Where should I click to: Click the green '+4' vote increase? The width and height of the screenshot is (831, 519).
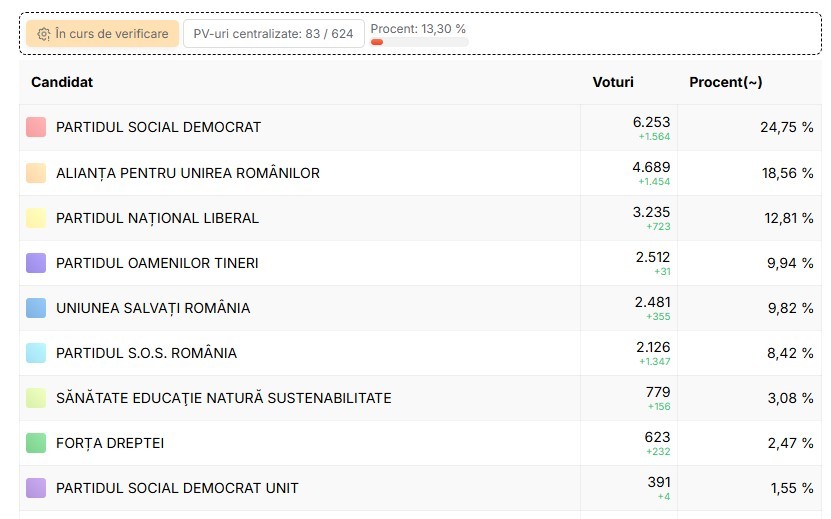tap(664, 497)
